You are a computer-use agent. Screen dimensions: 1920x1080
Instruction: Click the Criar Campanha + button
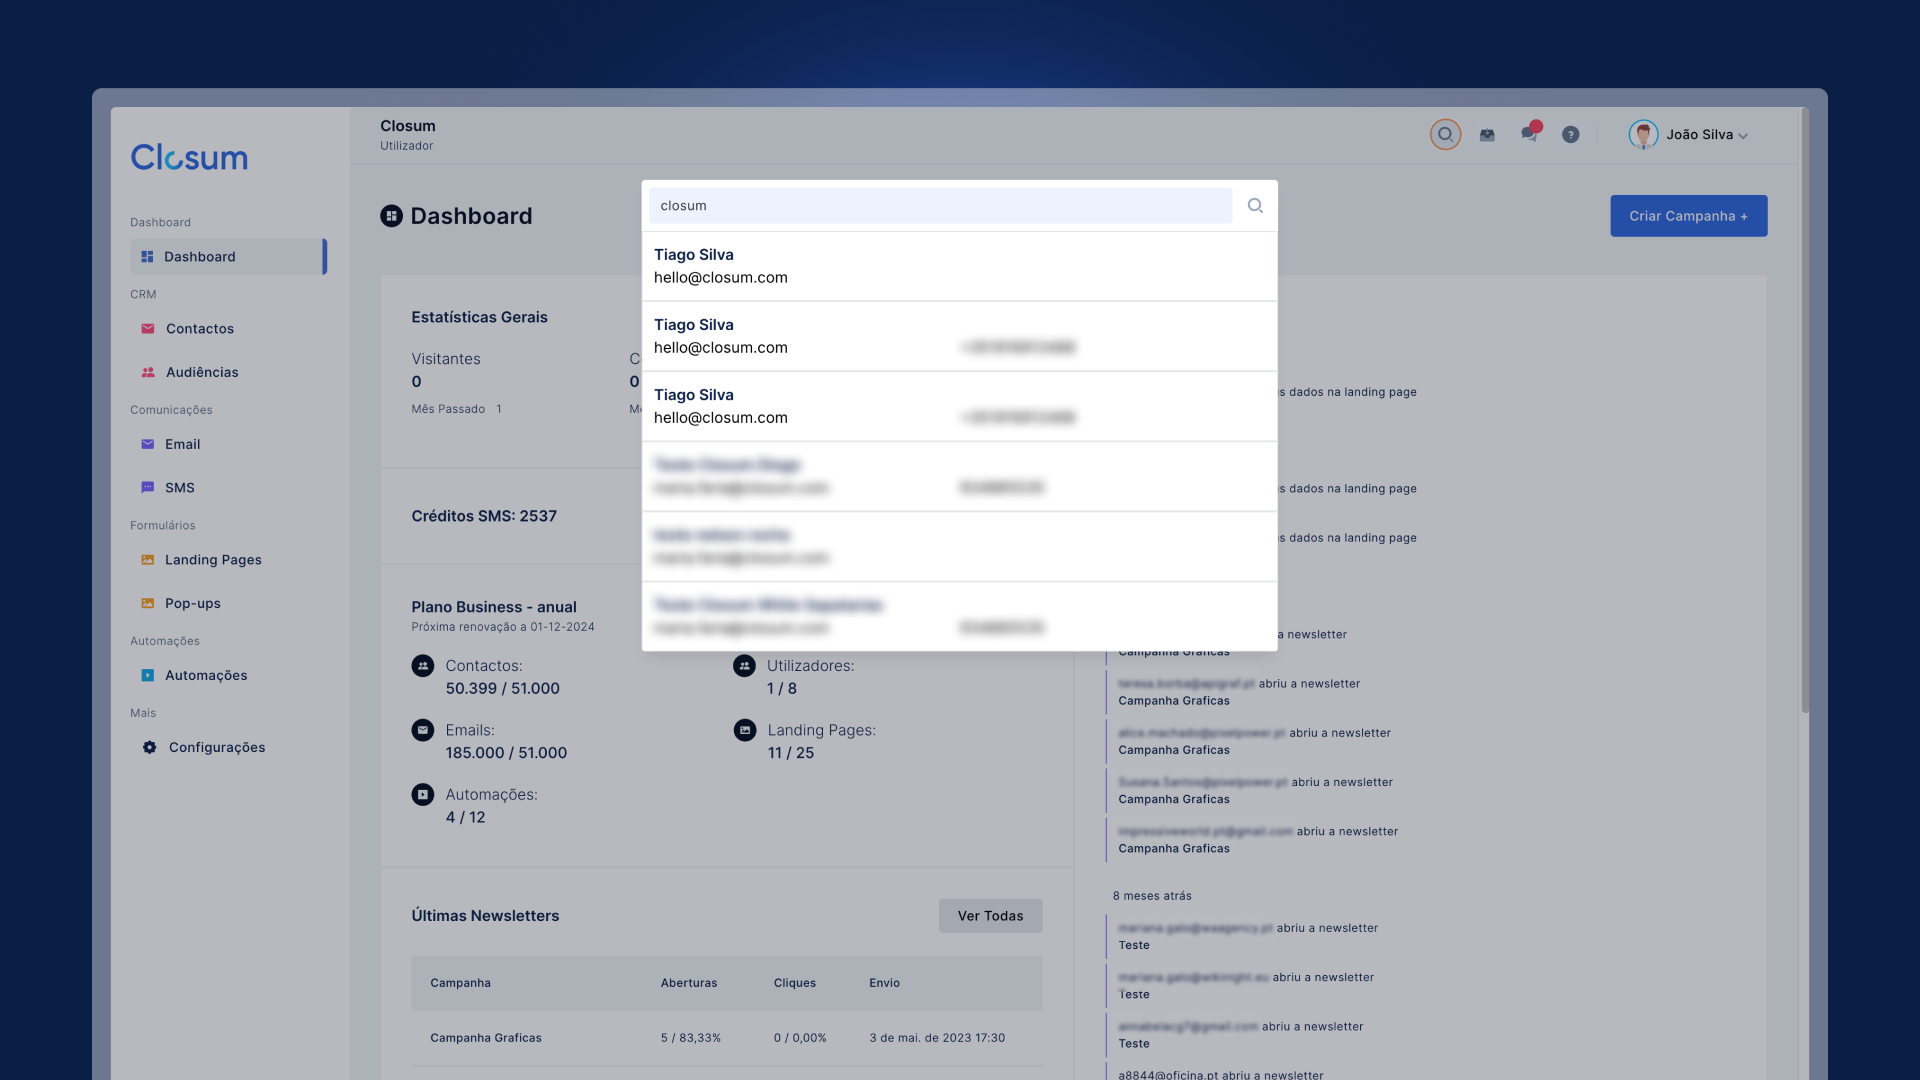1688,216
